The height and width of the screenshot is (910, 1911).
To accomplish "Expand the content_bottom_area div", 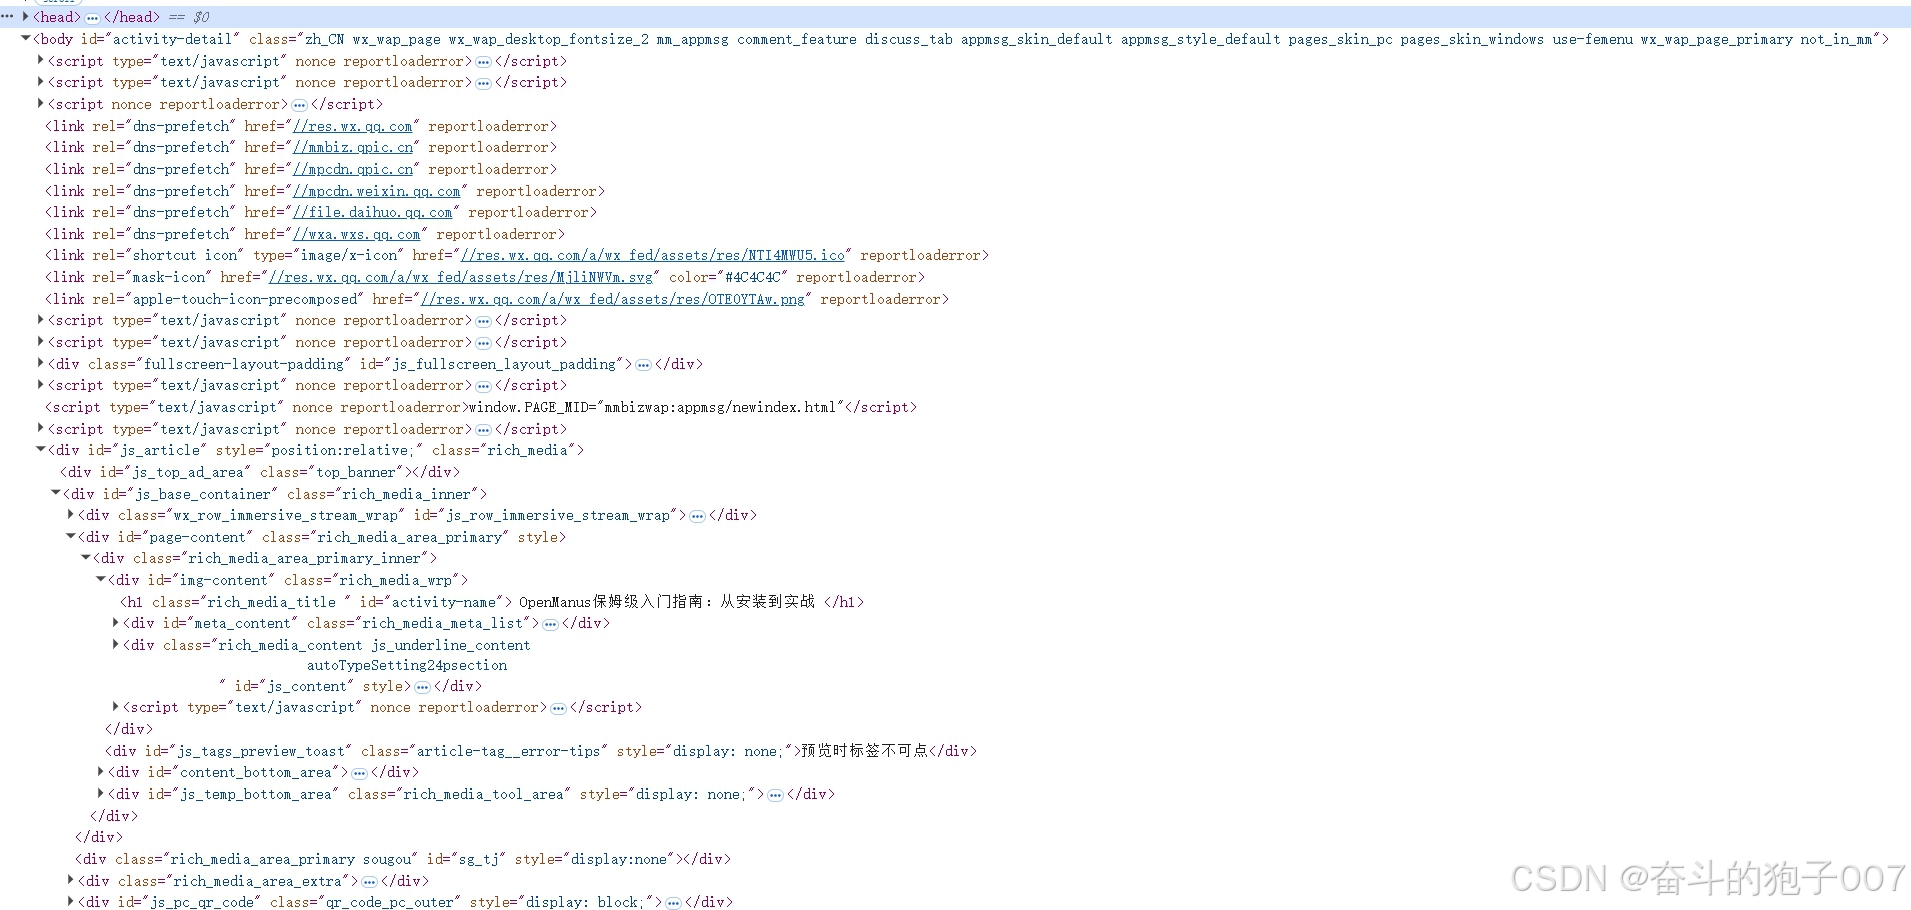I will pos(100,771).
